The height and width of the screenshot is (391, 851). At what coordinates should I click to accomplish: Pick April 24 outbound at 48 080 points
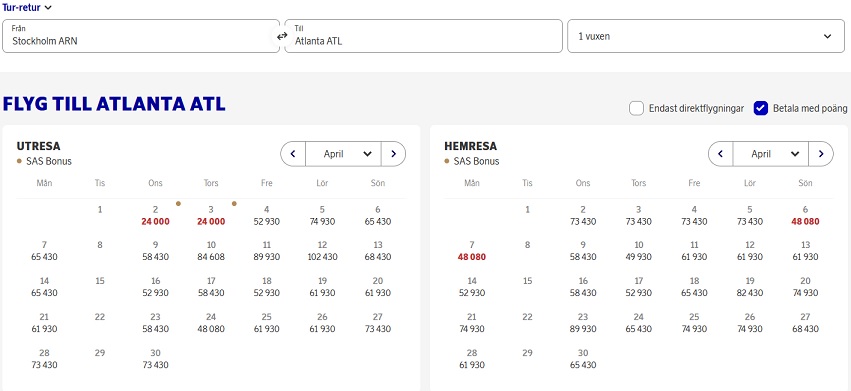click(x=211, y=323)
